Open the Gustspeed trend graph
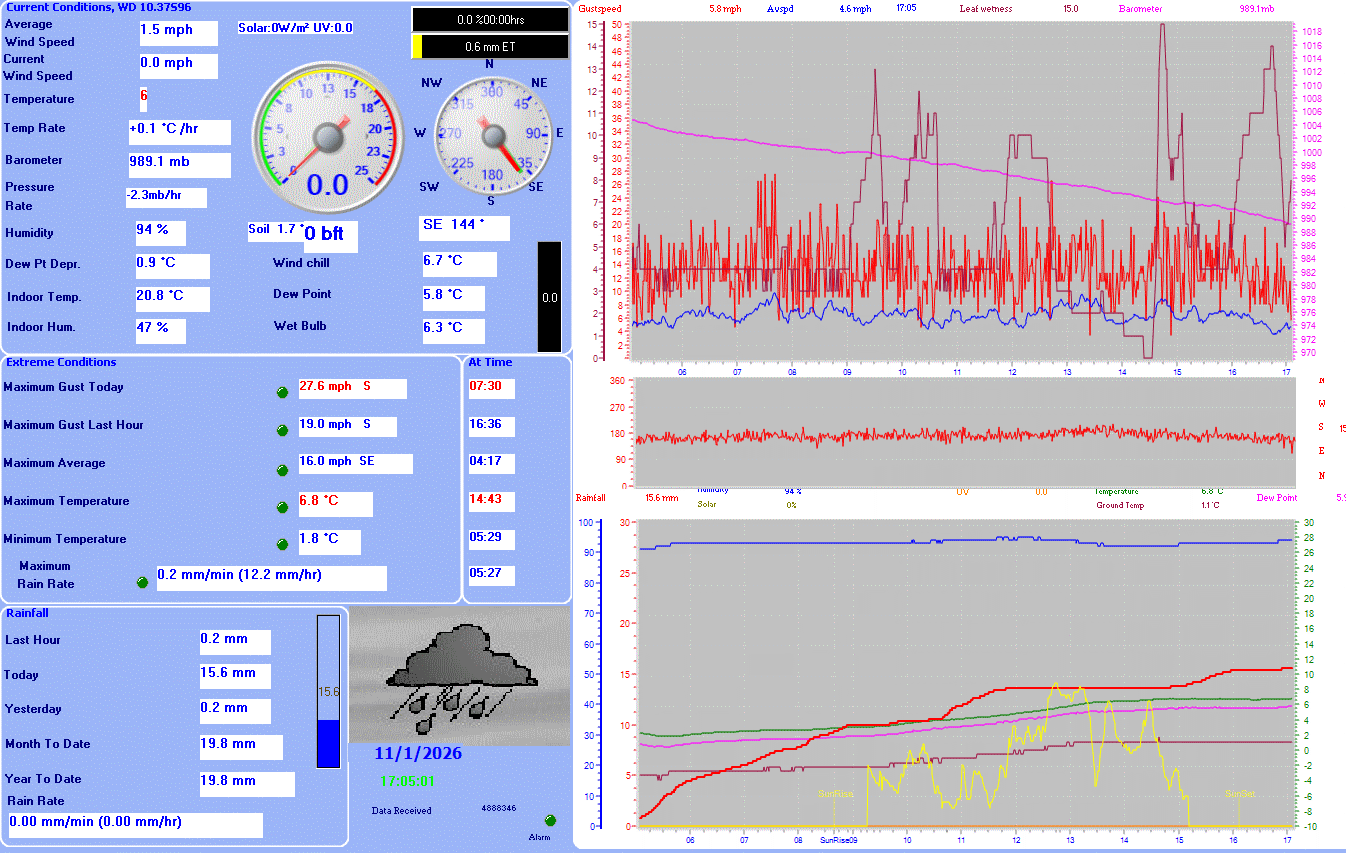The height and width of the screenshot is (853, 1346). [x=960, y=190]
